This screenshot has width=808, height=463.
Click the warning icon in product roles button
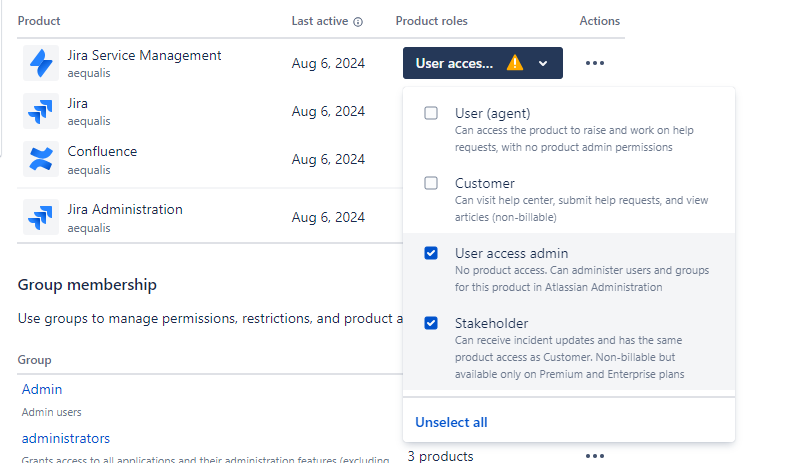(514, 63)
